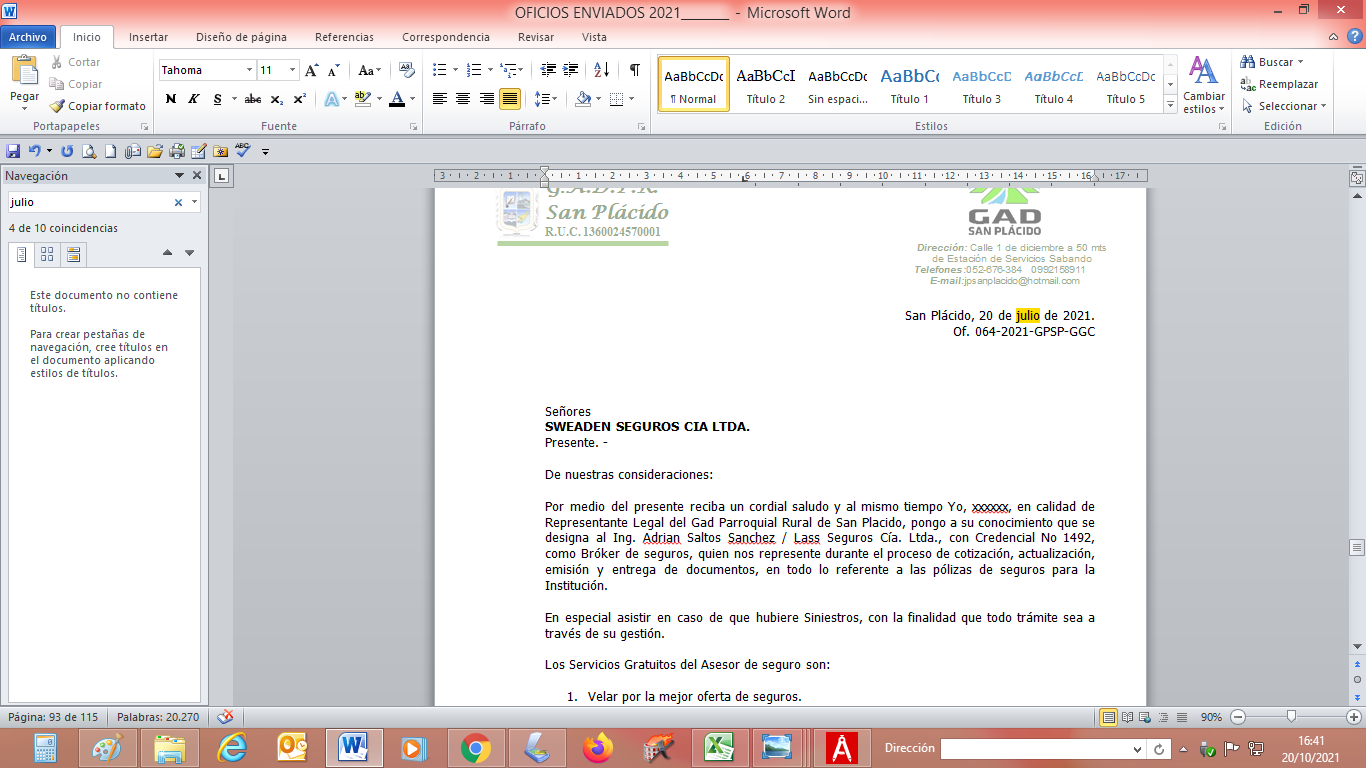This screenshot has height=768, width=1366.
Task: Click the navigation search box containing "julio"
Action: (x=89, y=202)
